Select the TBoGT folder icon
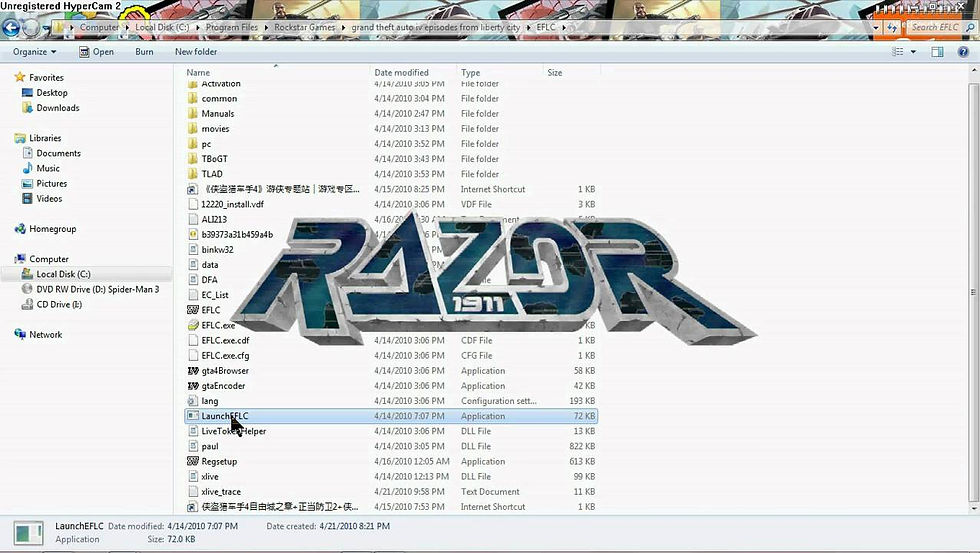This screenshot has height=553, width=980. tap(192, 159)
